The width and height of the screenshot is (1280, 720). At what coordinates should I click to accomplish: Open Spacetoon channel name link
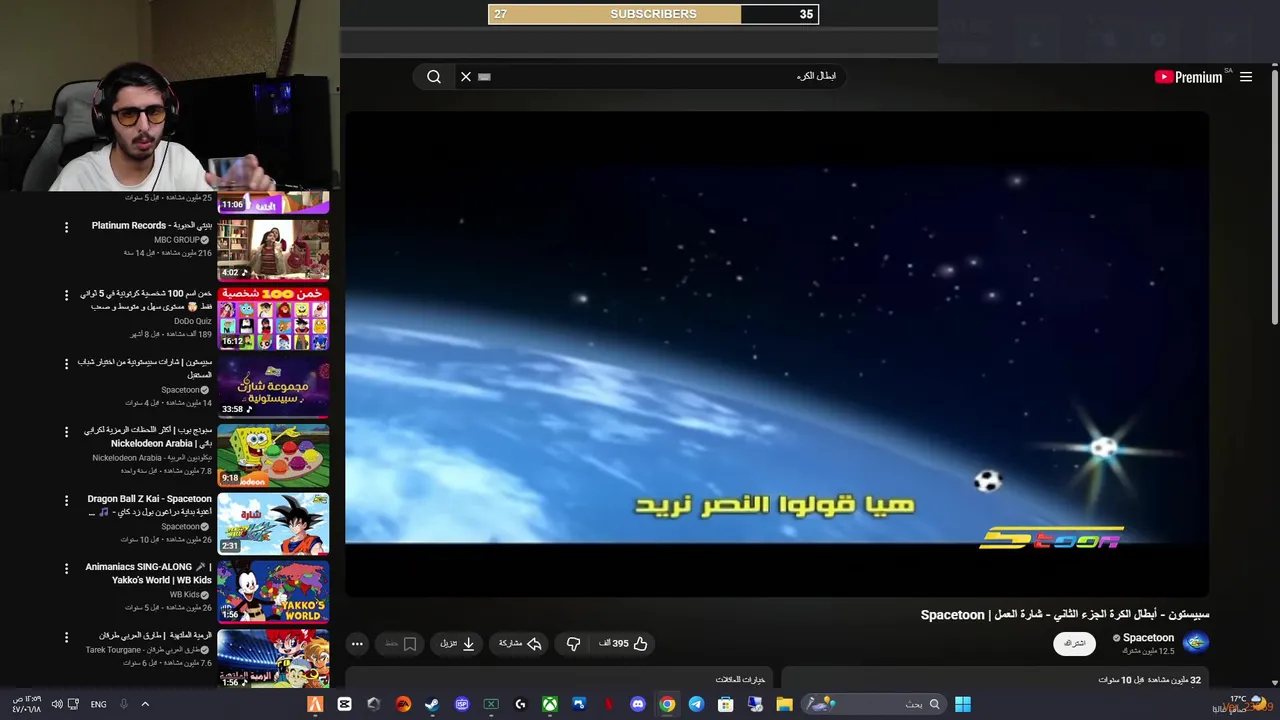point(1148,638)
